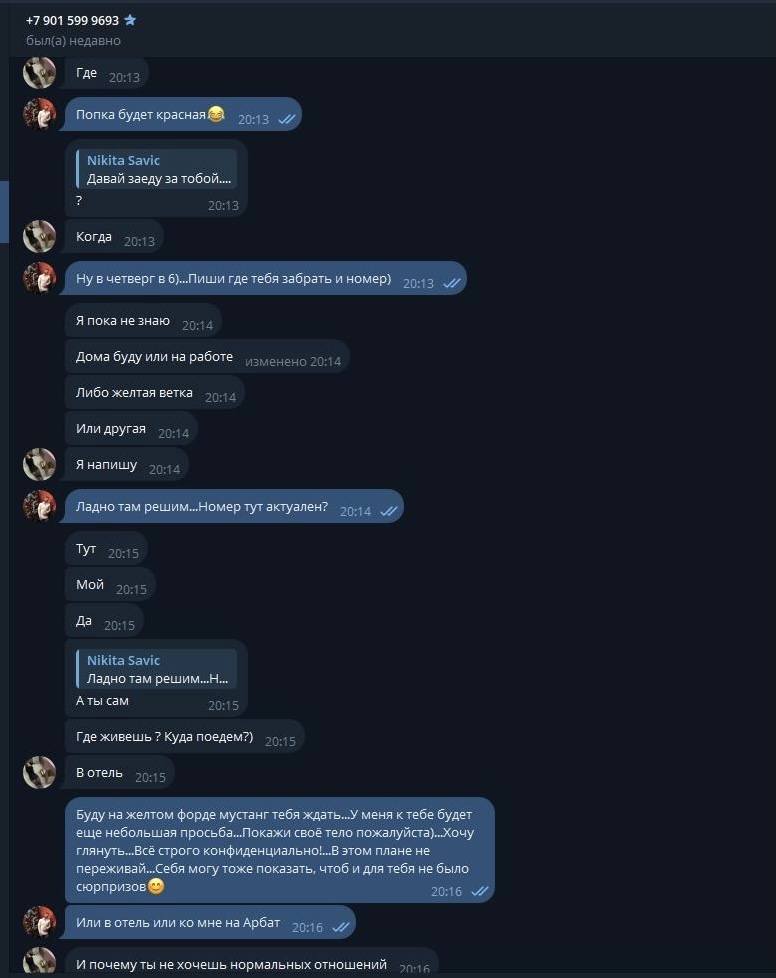The image size is (776, 978).
Task: Open avatar next to the "В отель" message
Action: click(x=40, y=772)
